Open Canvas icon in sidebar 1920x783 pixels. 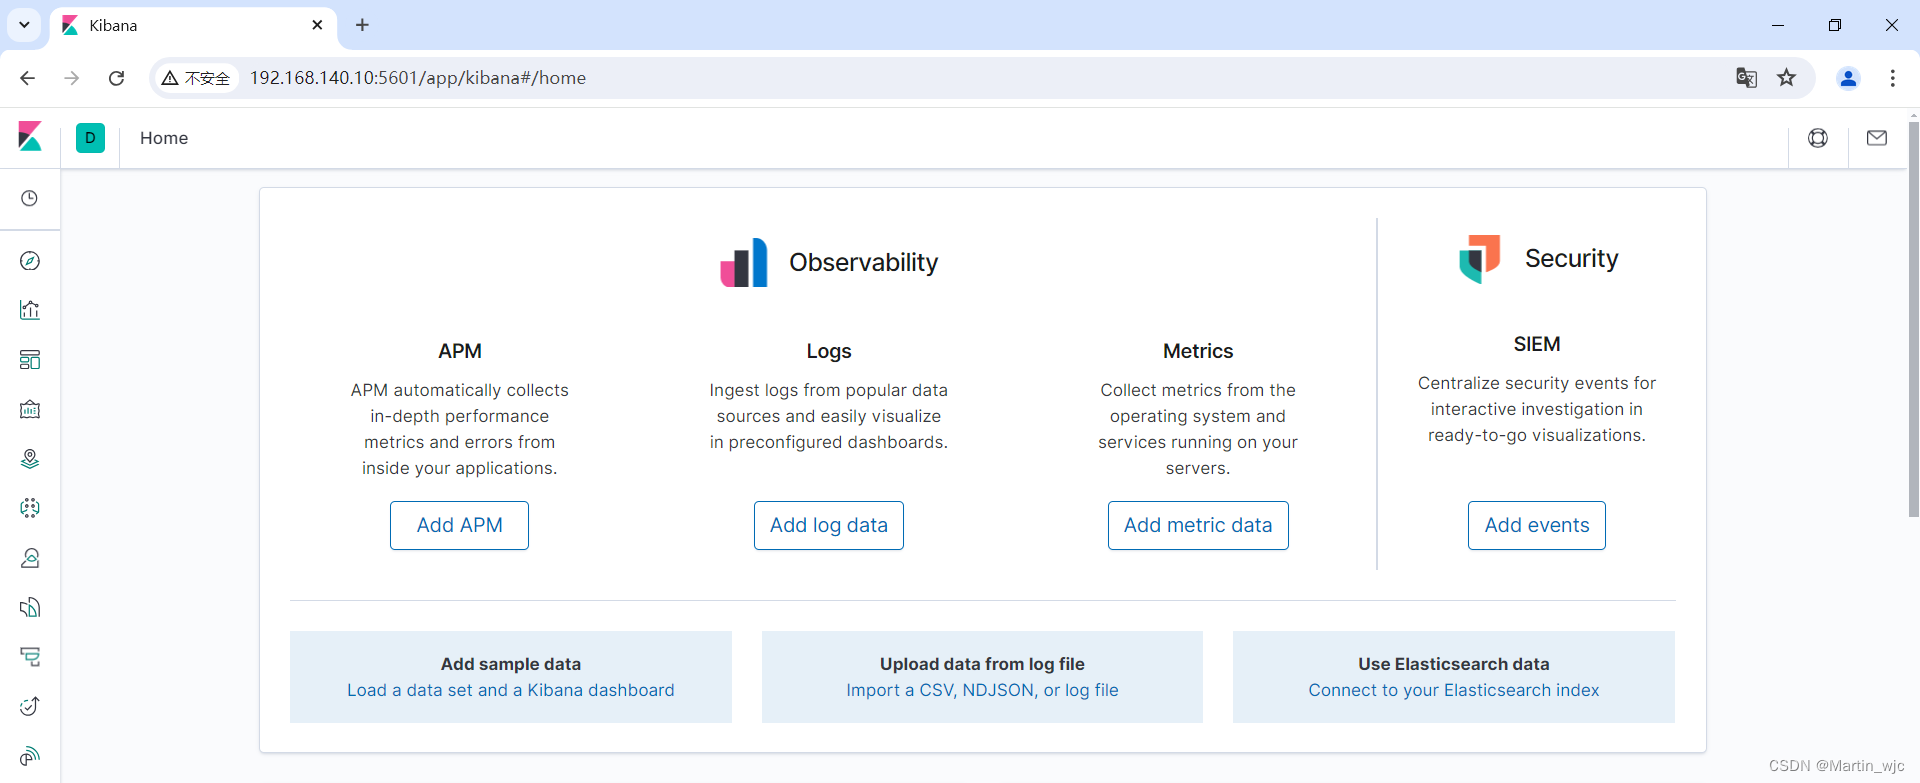coord(30,409)
